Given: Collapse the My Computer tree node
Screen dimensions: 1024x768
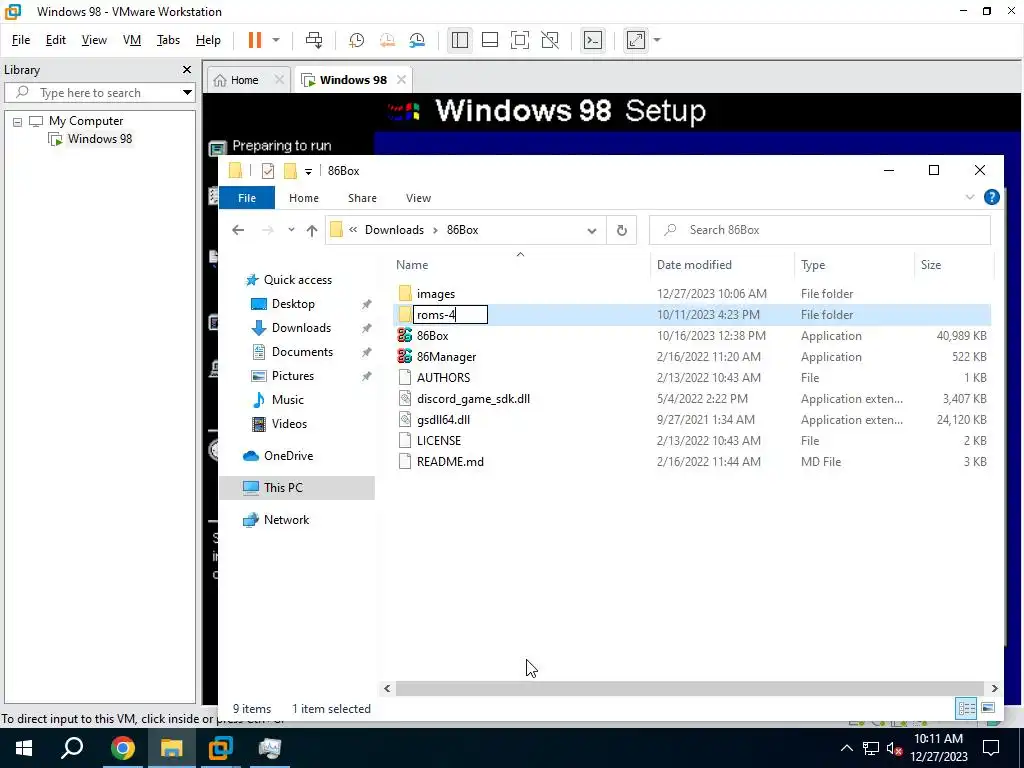Looking at the screenshot, I should pyautogui.click(x=18, y=121).
